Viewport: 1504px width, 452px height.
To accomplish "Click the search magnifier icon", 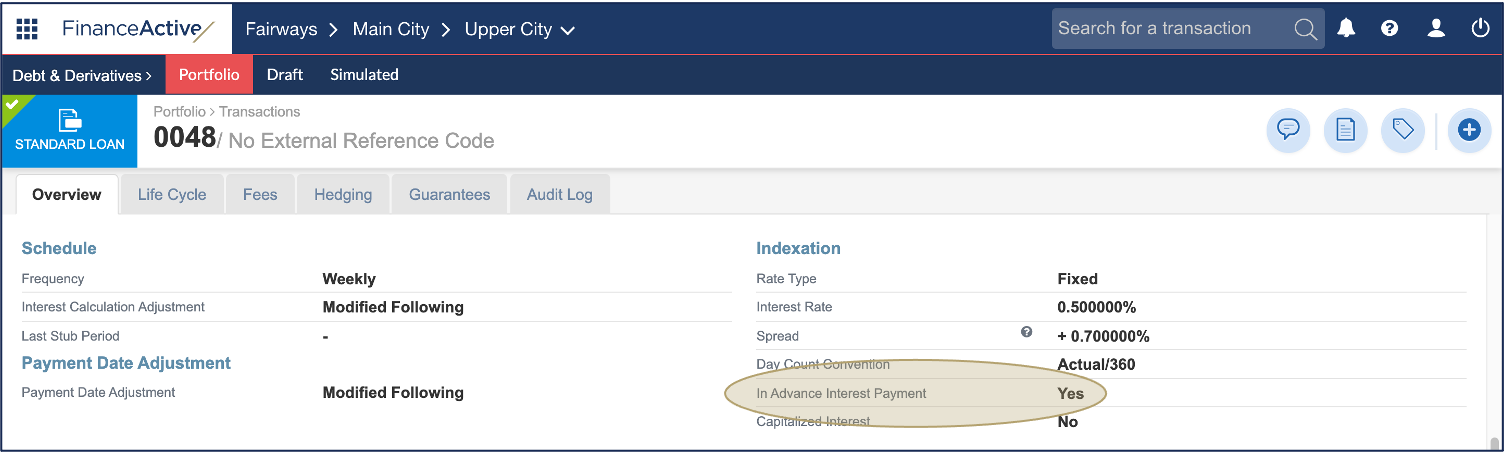I will 1305,29.
